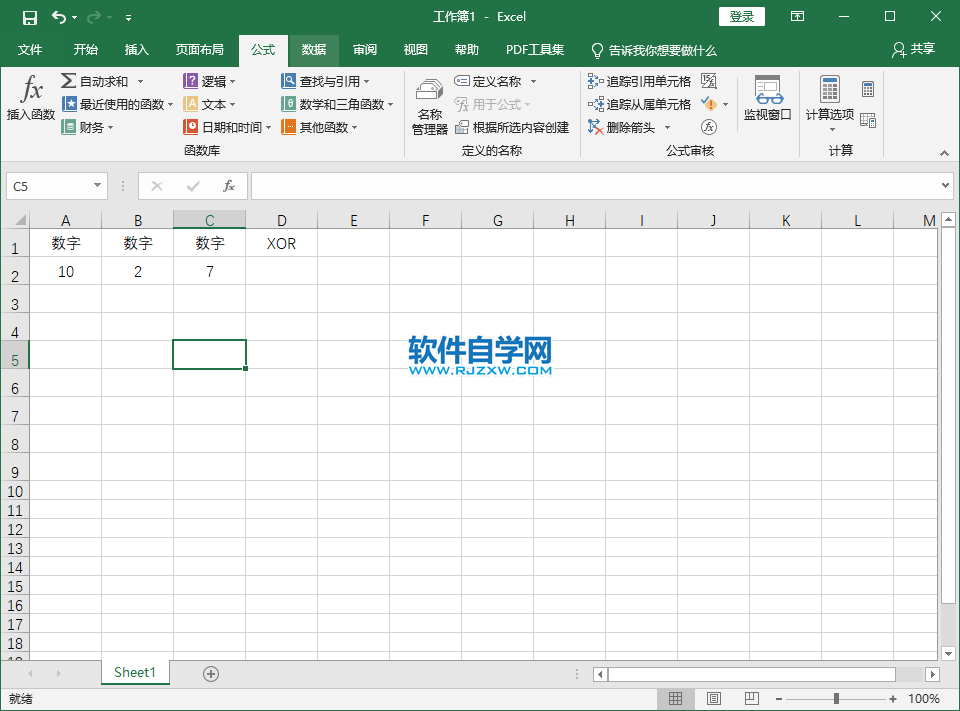Screen dimensions: 960x711
Task: Click the AutoSum sigma icon
Action: [69, 81]
